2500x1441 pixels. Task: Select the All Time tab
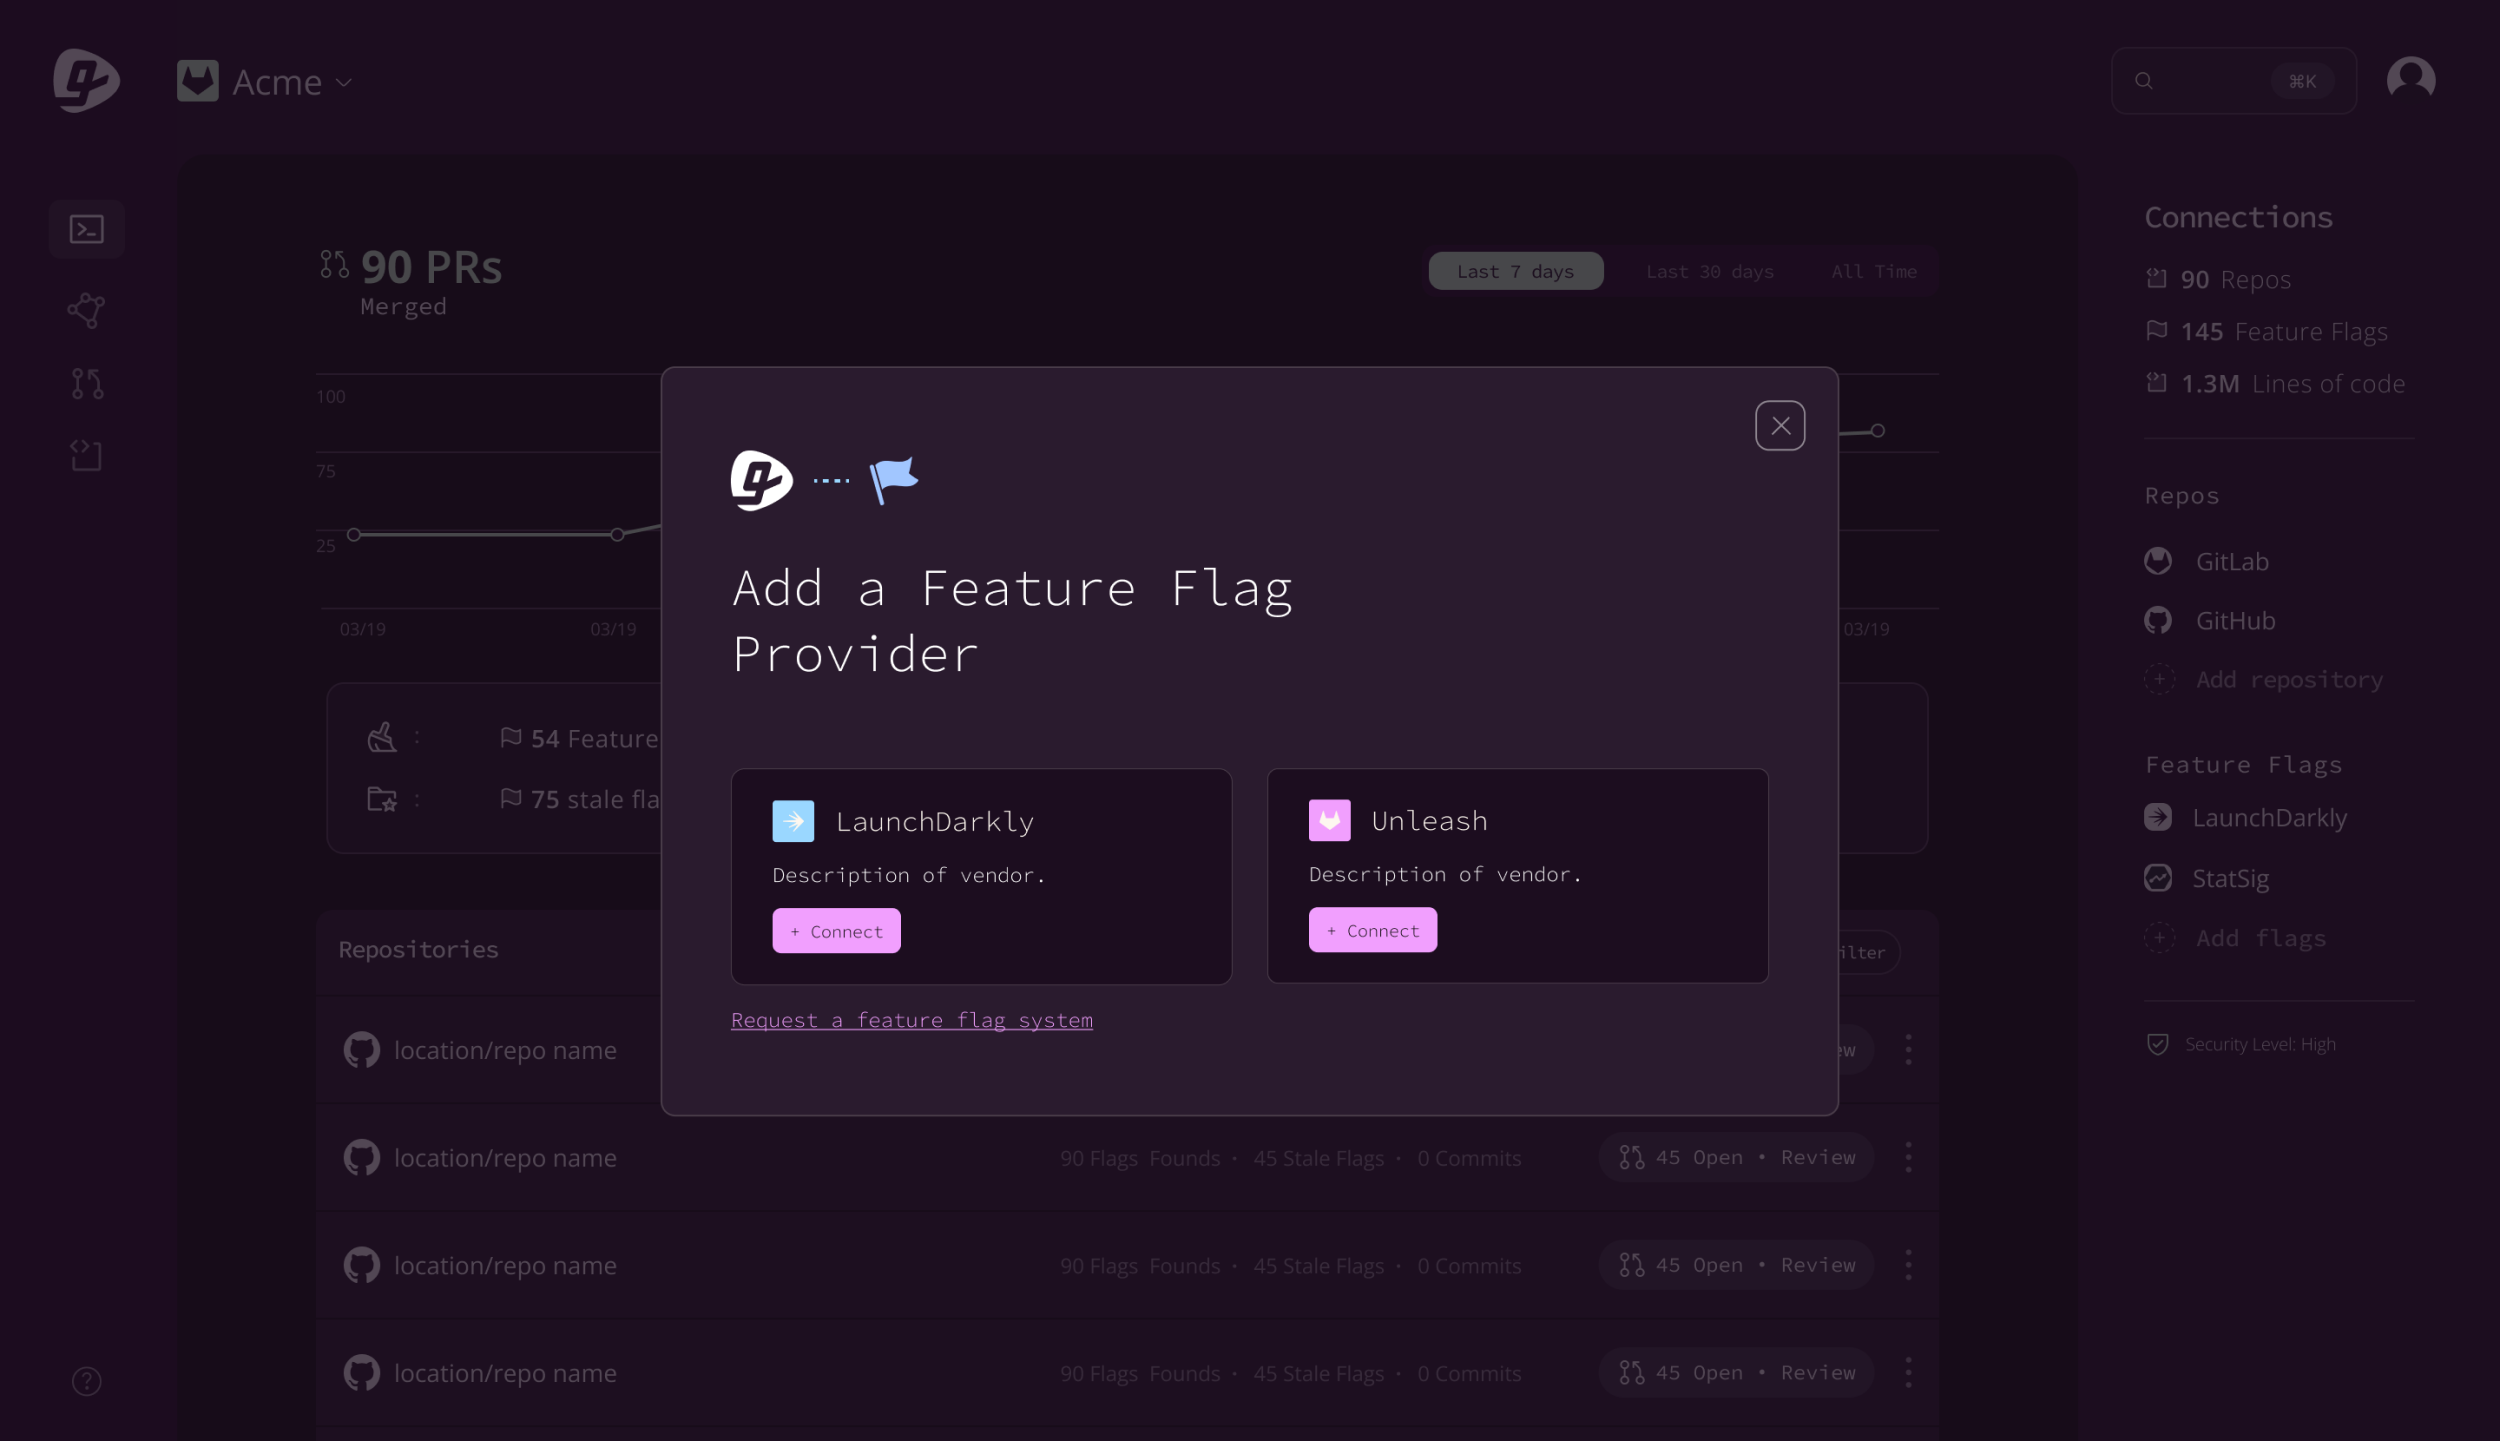1873,271
